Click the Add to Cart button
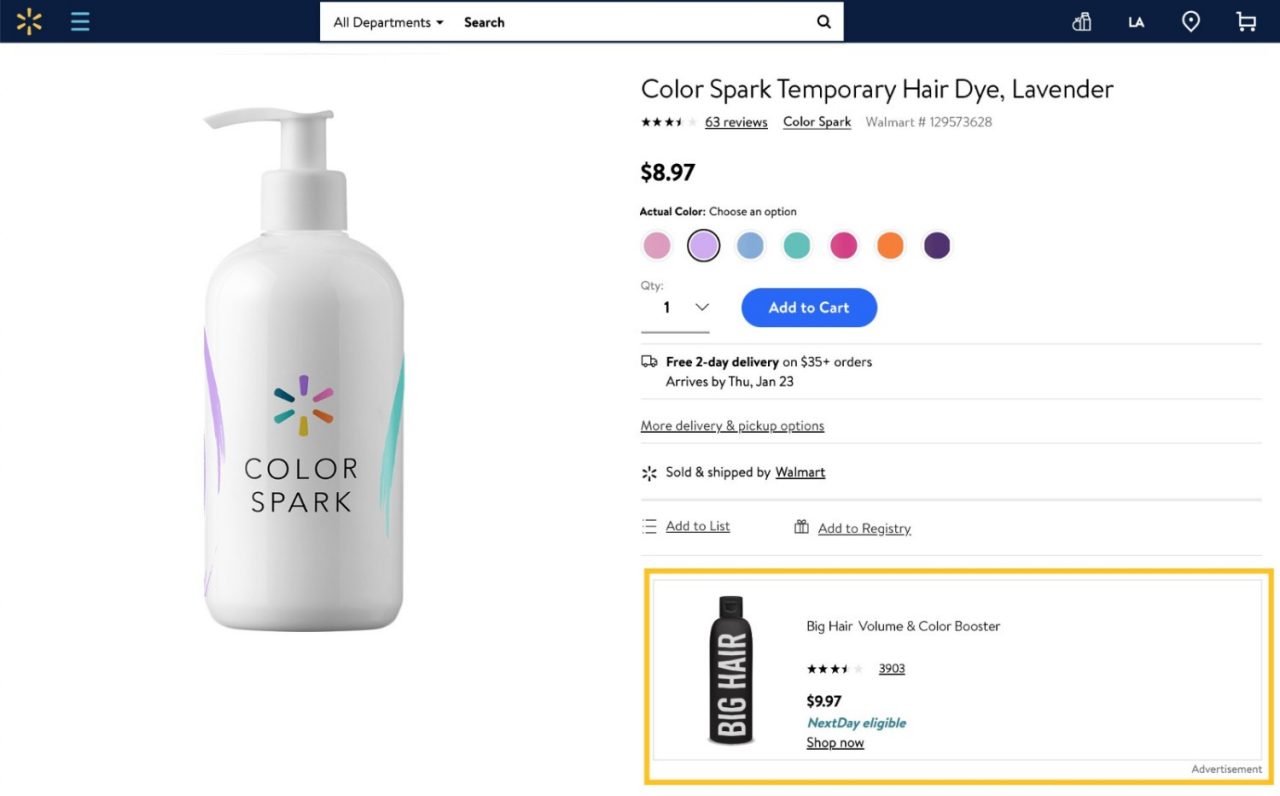 809,308
